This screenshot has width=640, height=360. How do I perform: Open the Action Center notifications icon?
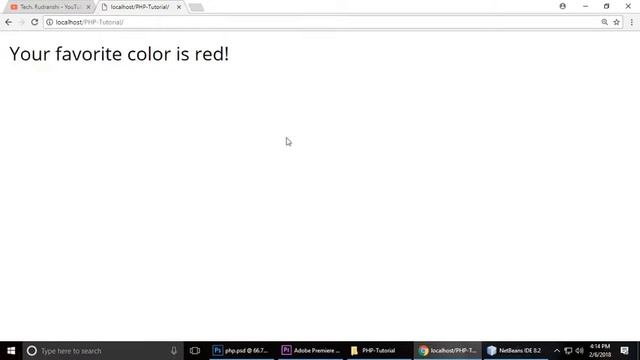624,351
